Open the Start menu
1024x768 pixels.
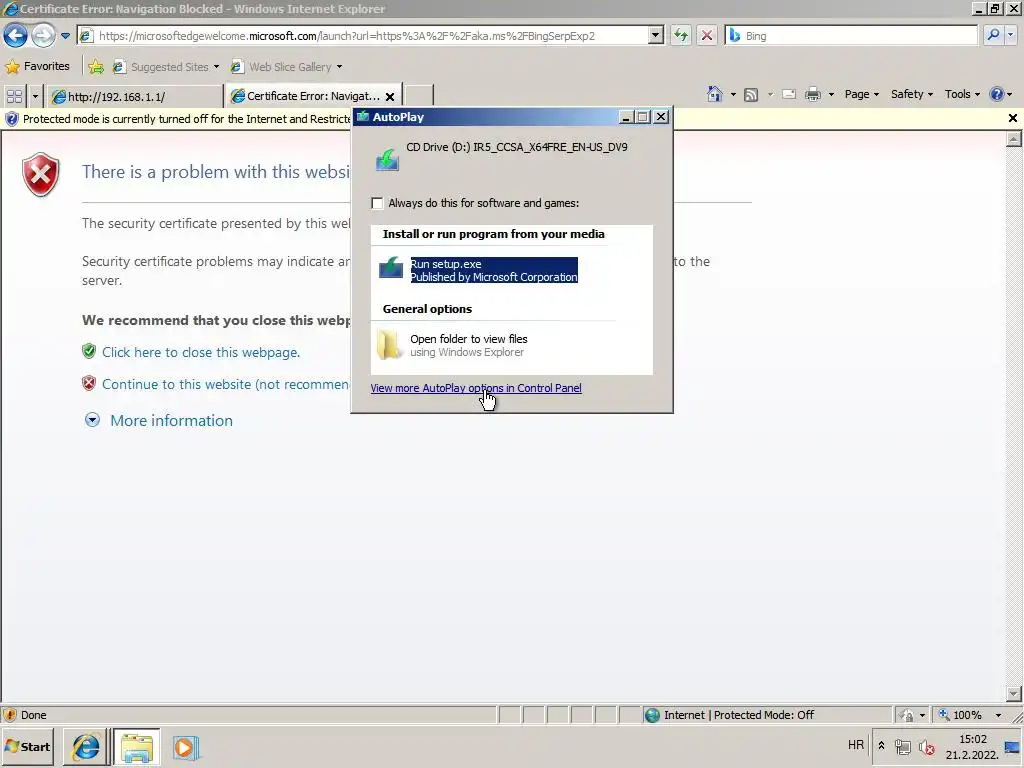click(x=28, y=746)
